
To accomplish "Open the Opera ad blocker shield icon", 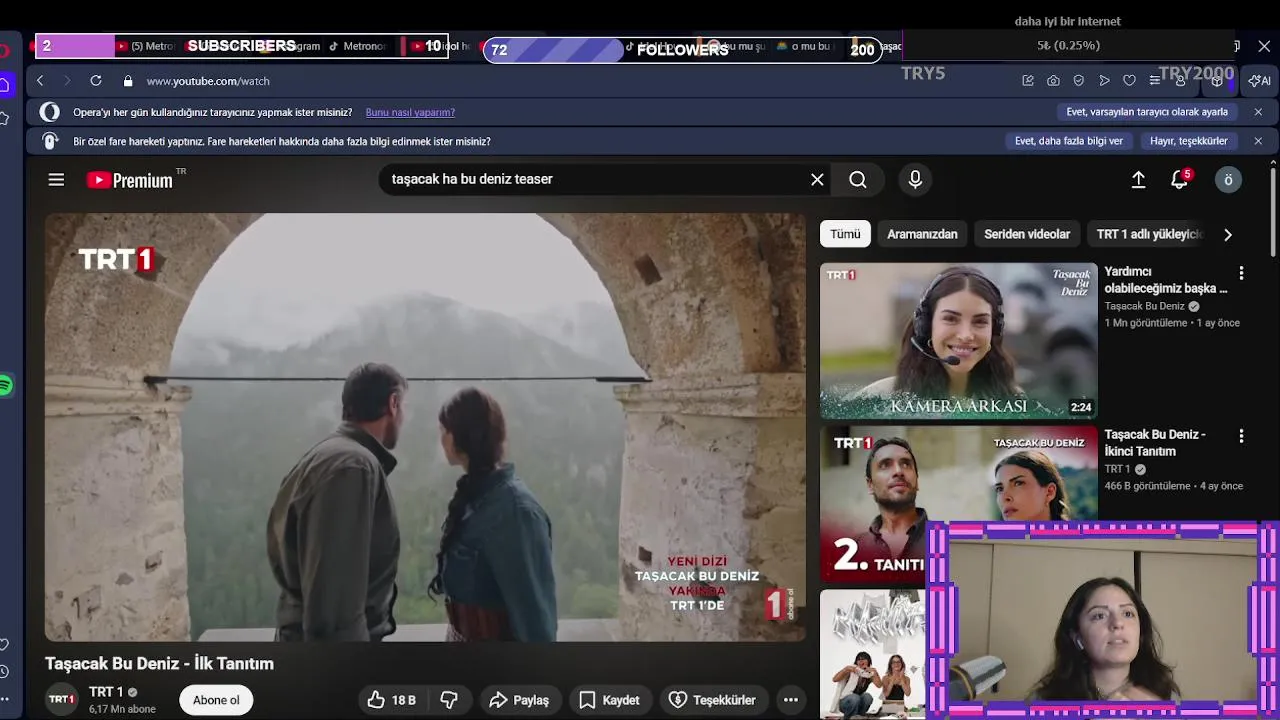I will (1078, 81).
